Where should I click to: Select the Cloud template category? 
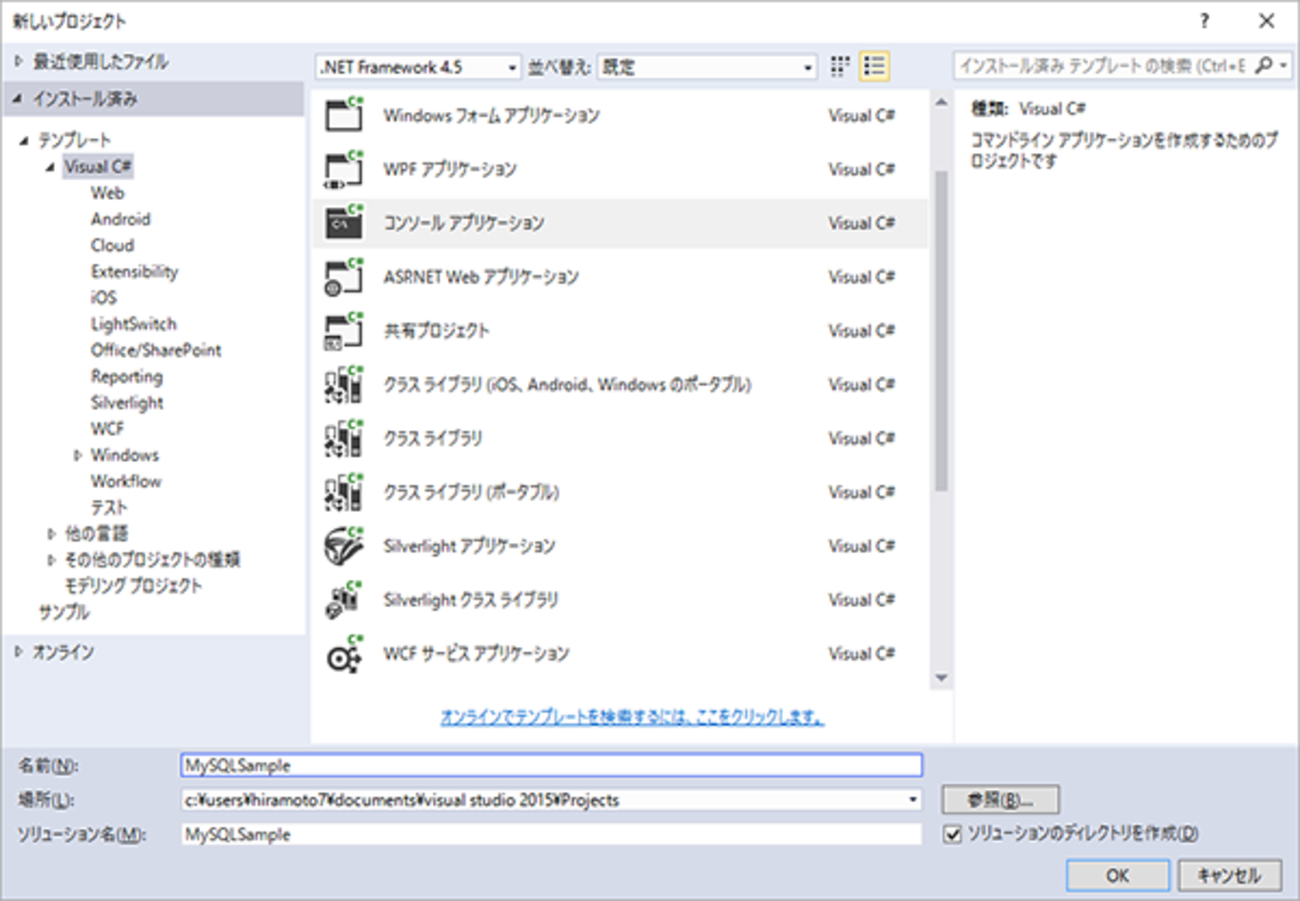point(112,245)
